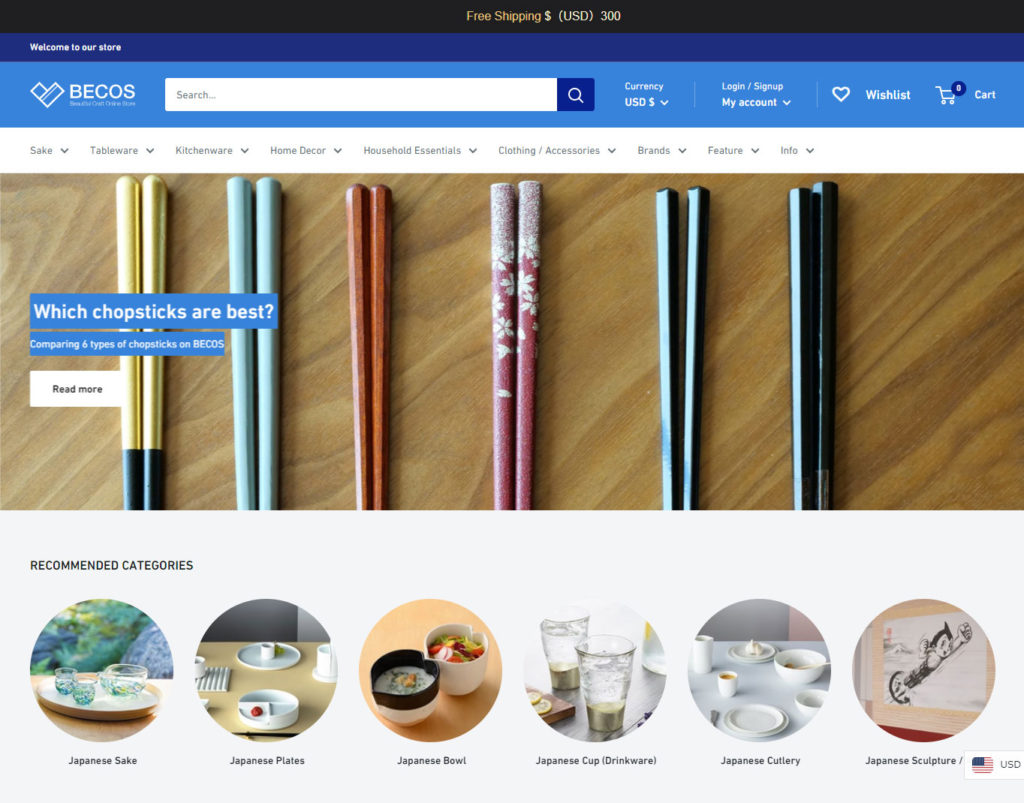Expand the Household Essentials menu

click(x=420, y=151)
